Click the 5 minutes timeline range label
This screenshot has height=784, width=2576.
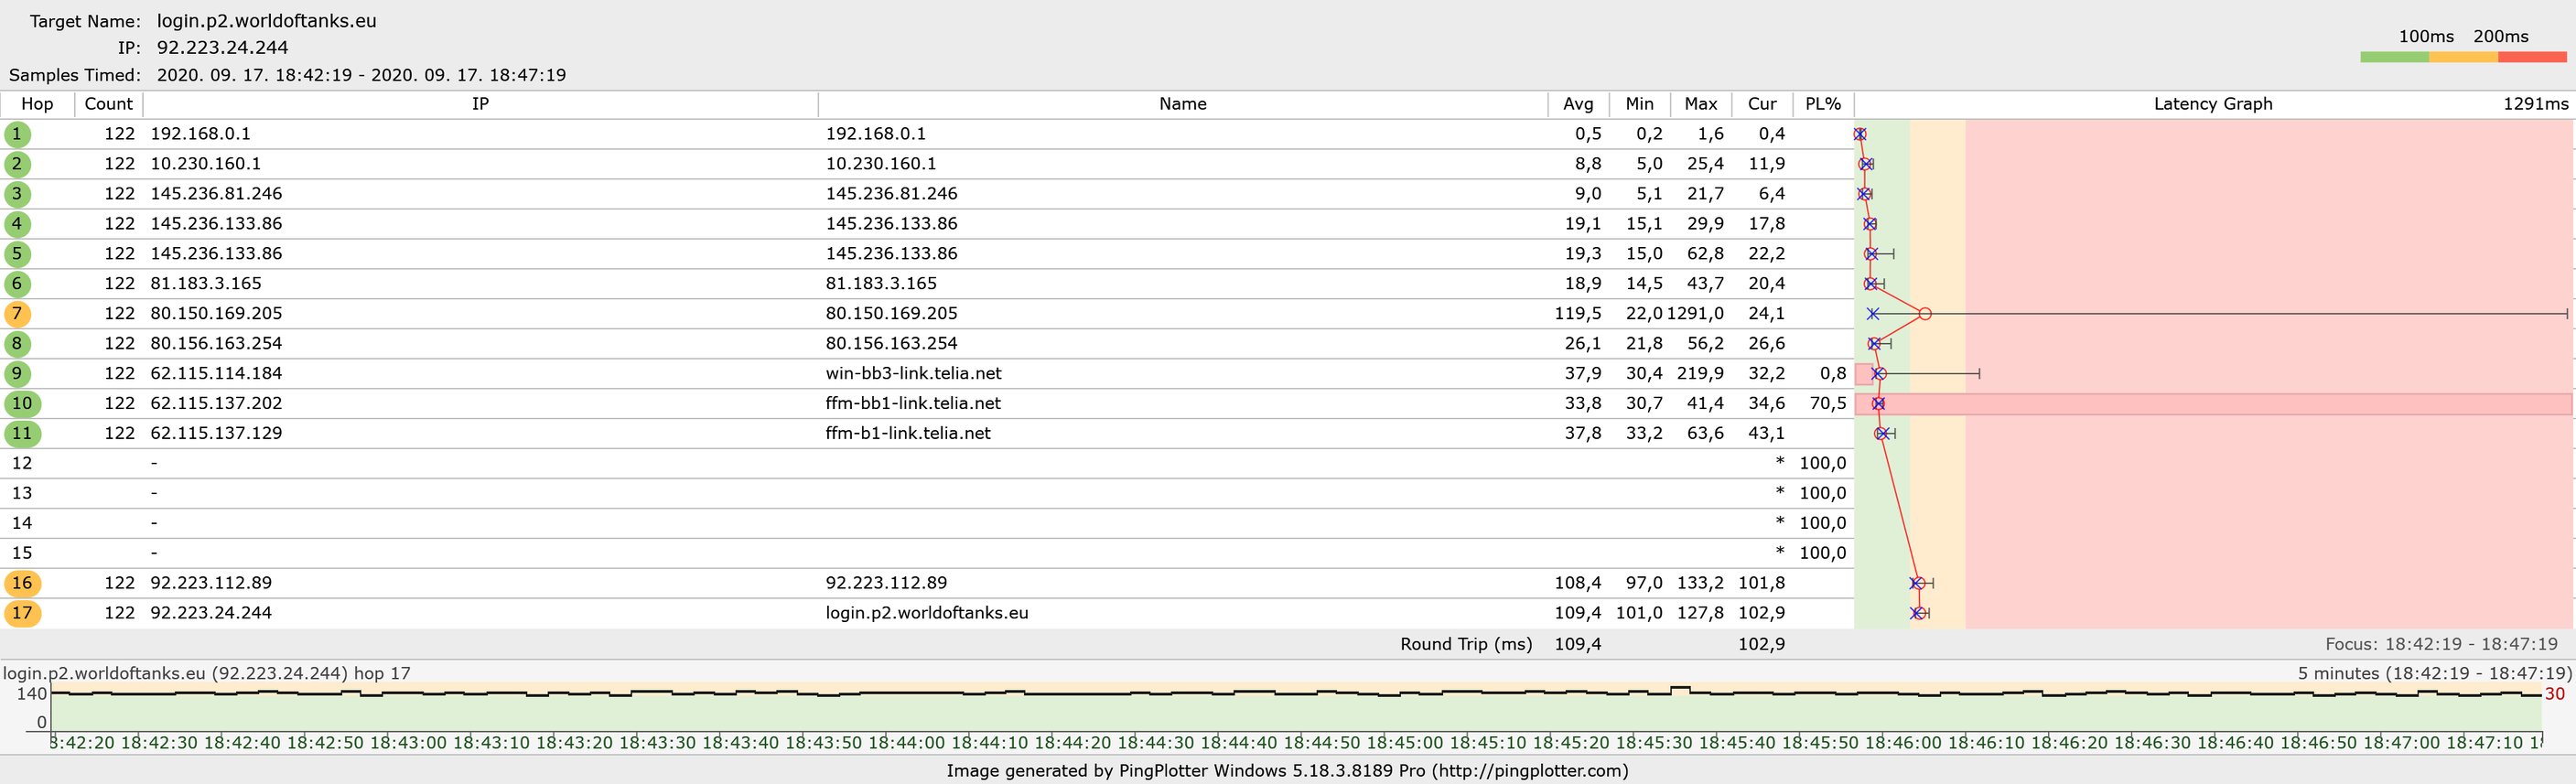pyautogui.click(x=2434, y=674)
